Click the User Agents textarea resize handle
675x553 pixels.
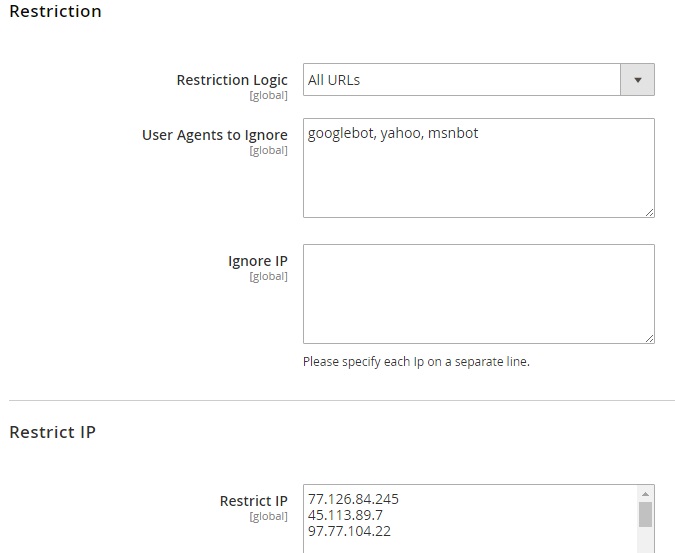pyautogui.click(x=649, y=211)
